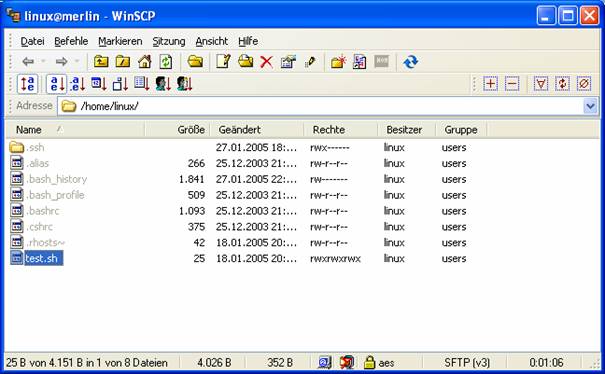Refresh directory with green document icon
Viewport: 605px width, 374px height.
point(166,62)
